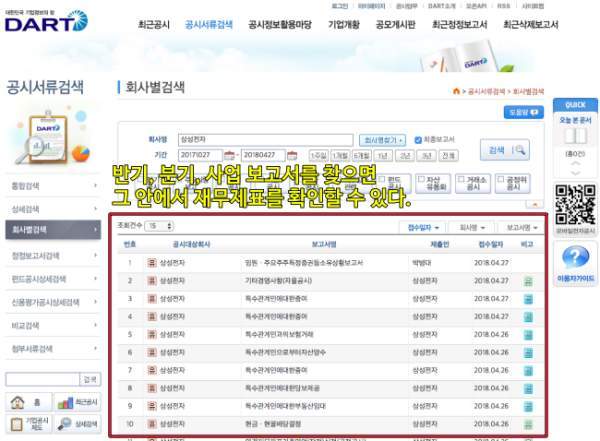The height and width of the screenshot is (441, 600).
Task: Click the QR code image
Action: coord(575,205)
